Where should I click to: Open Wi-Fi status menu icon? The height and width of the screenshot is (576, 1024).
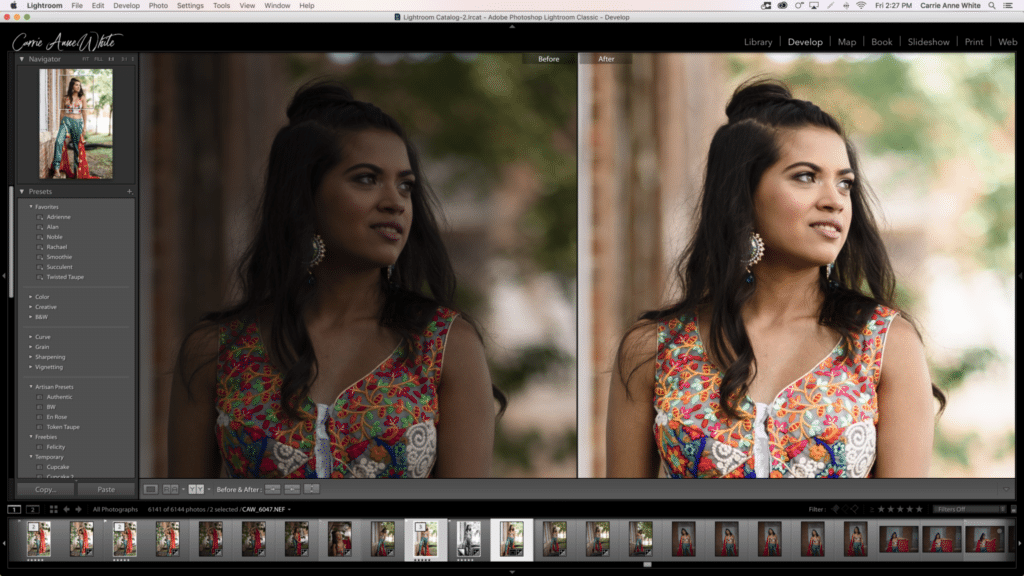[861, 5]
